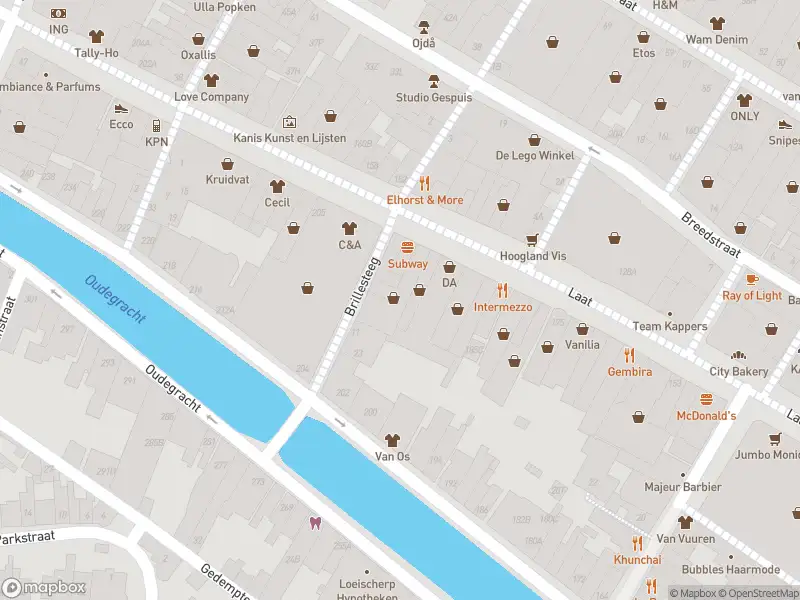Click the Ecco shoe store icon

tap(121, 109)
